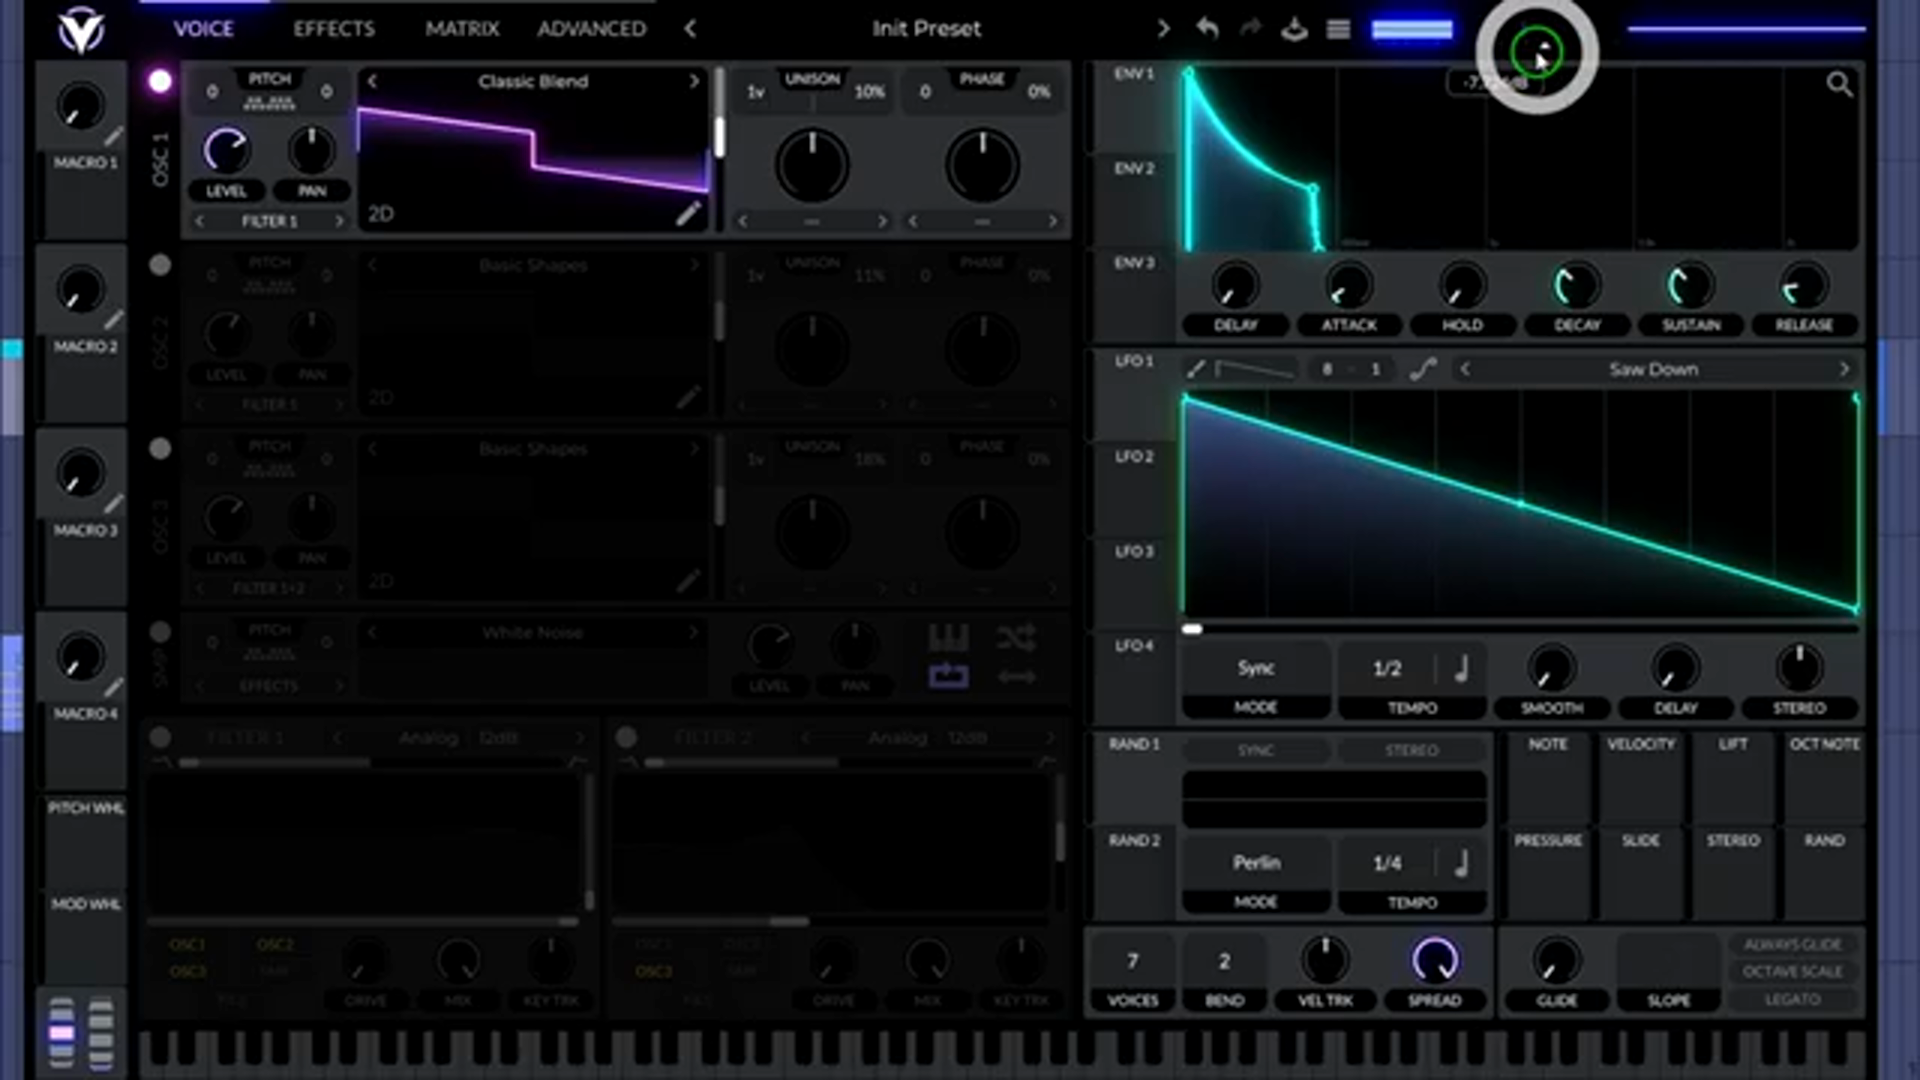Click the undo arrow icon
The width and height of the screenshot is (1920, 1080).
[x=1207, y=29]
